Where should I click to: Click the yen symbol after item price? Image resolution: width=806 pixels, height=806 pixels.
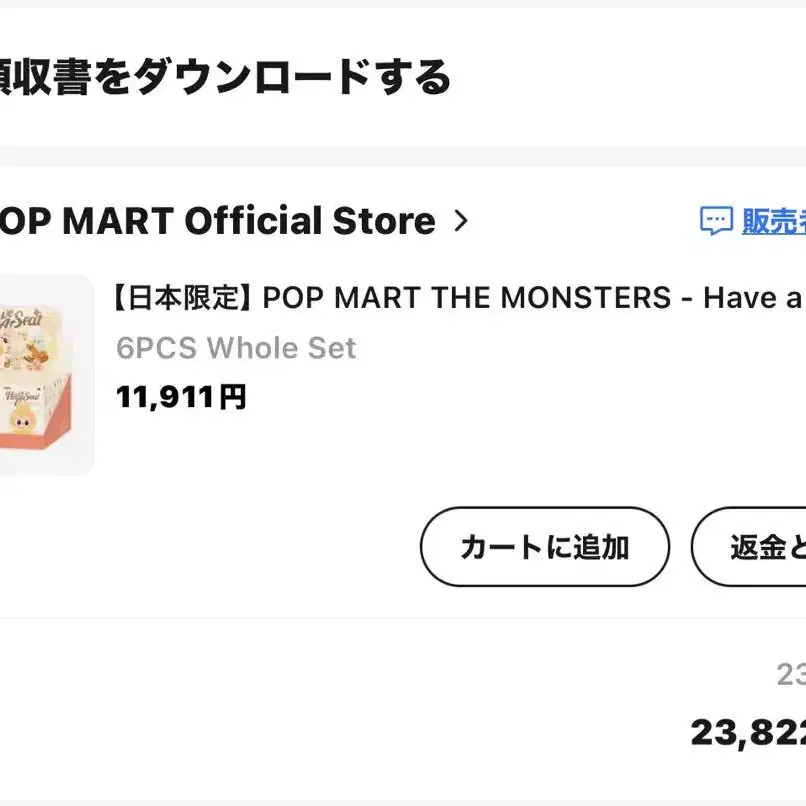tap(233, 397)
